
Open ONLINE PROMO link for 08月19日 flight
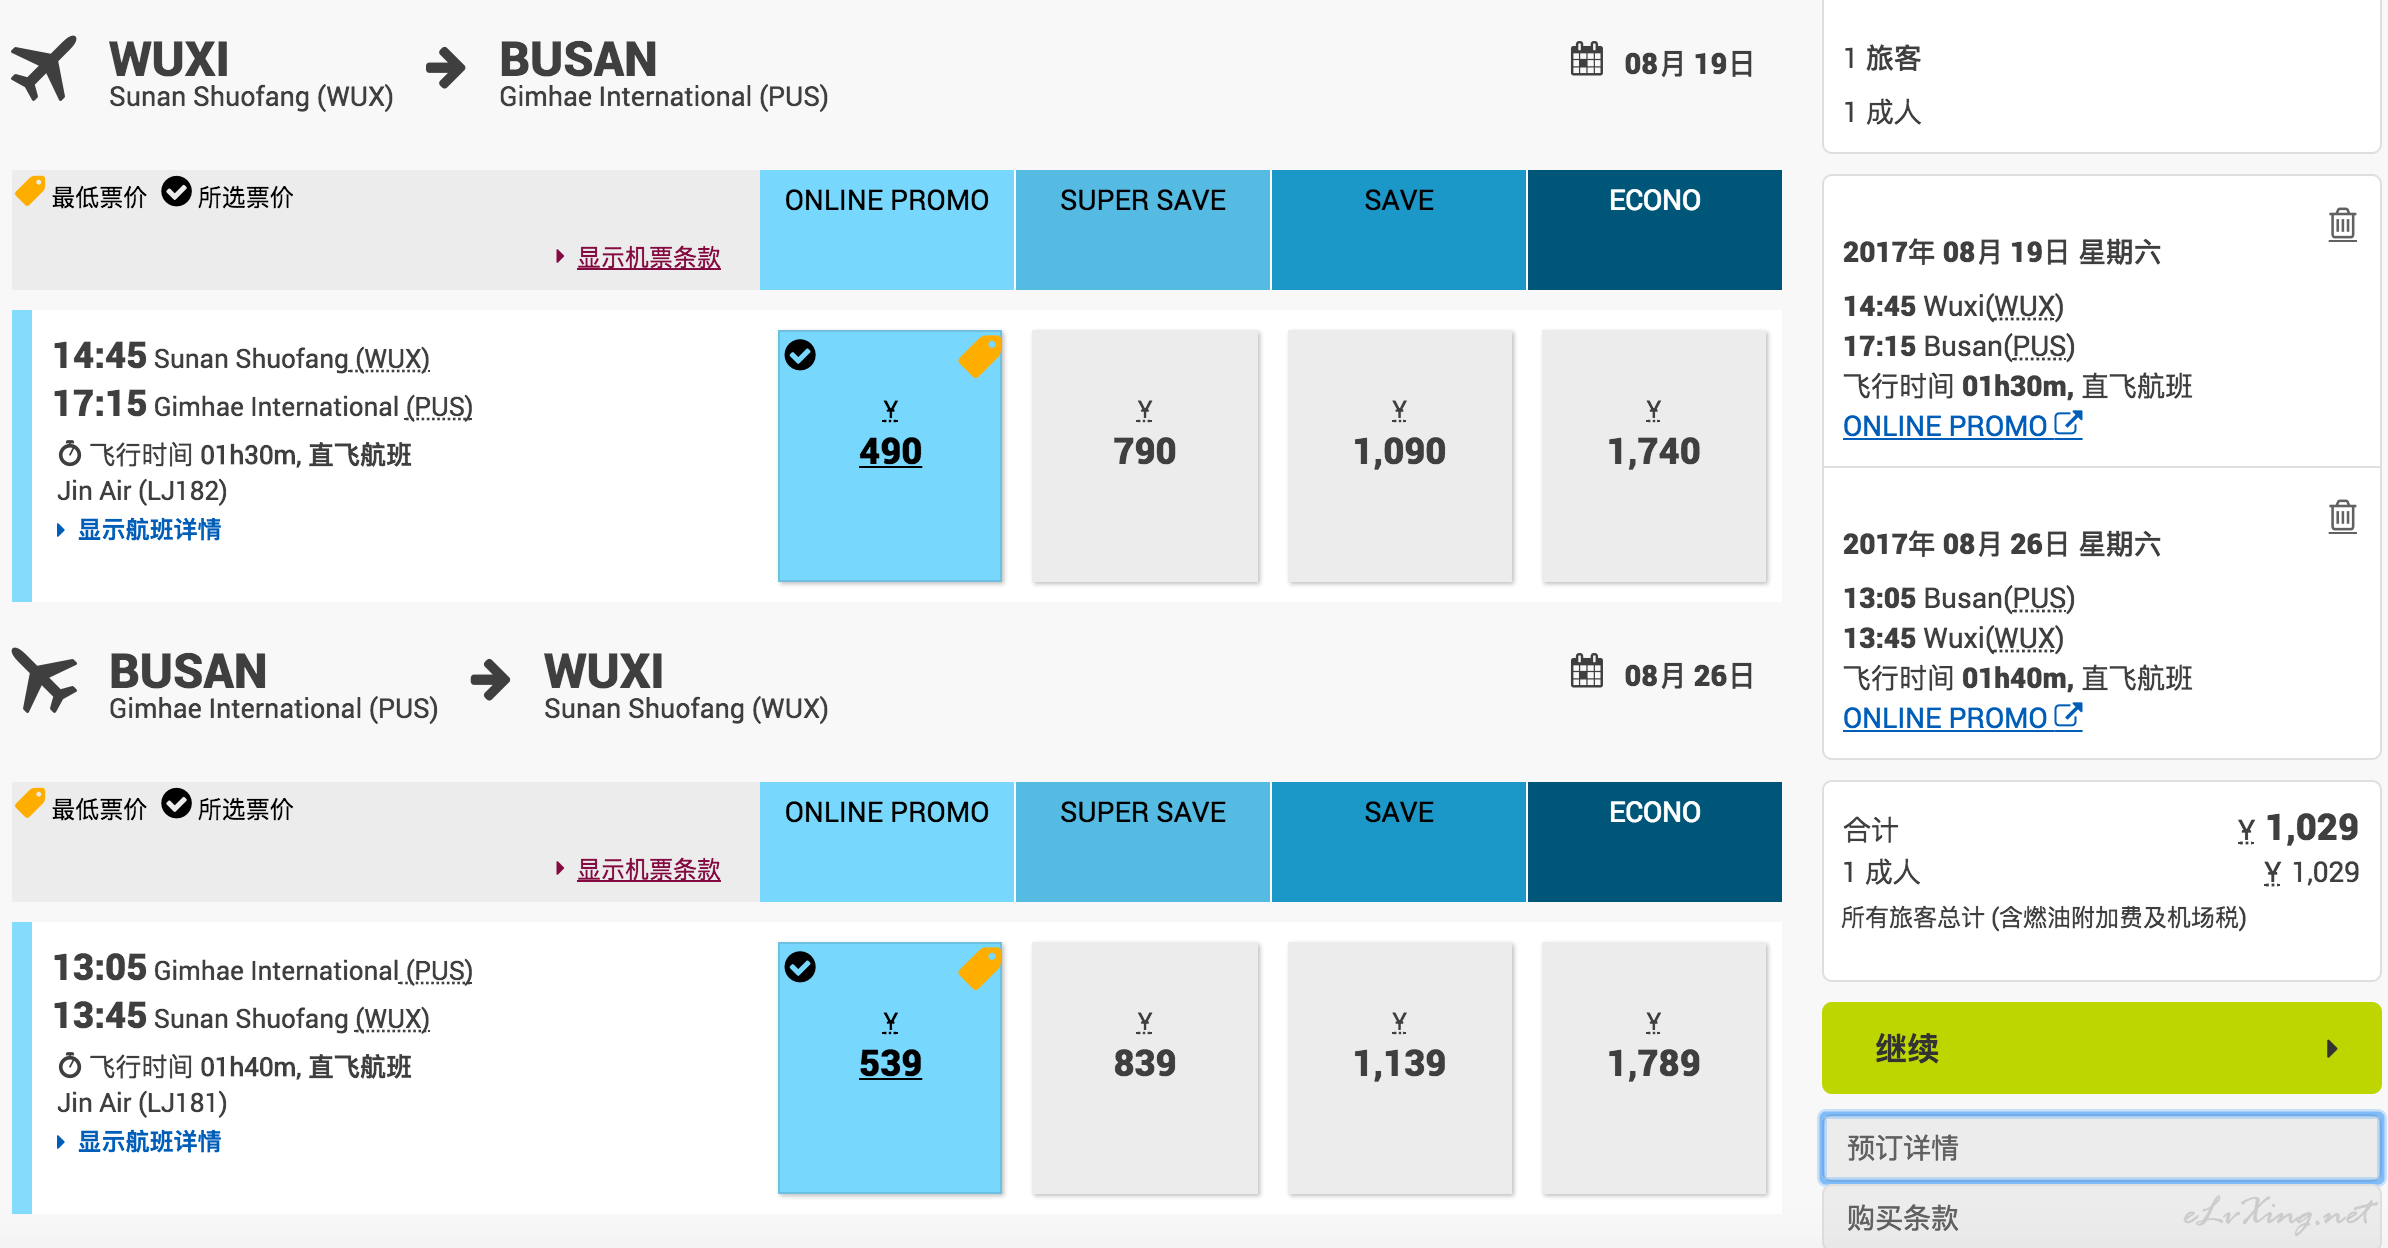(1945, 426)
